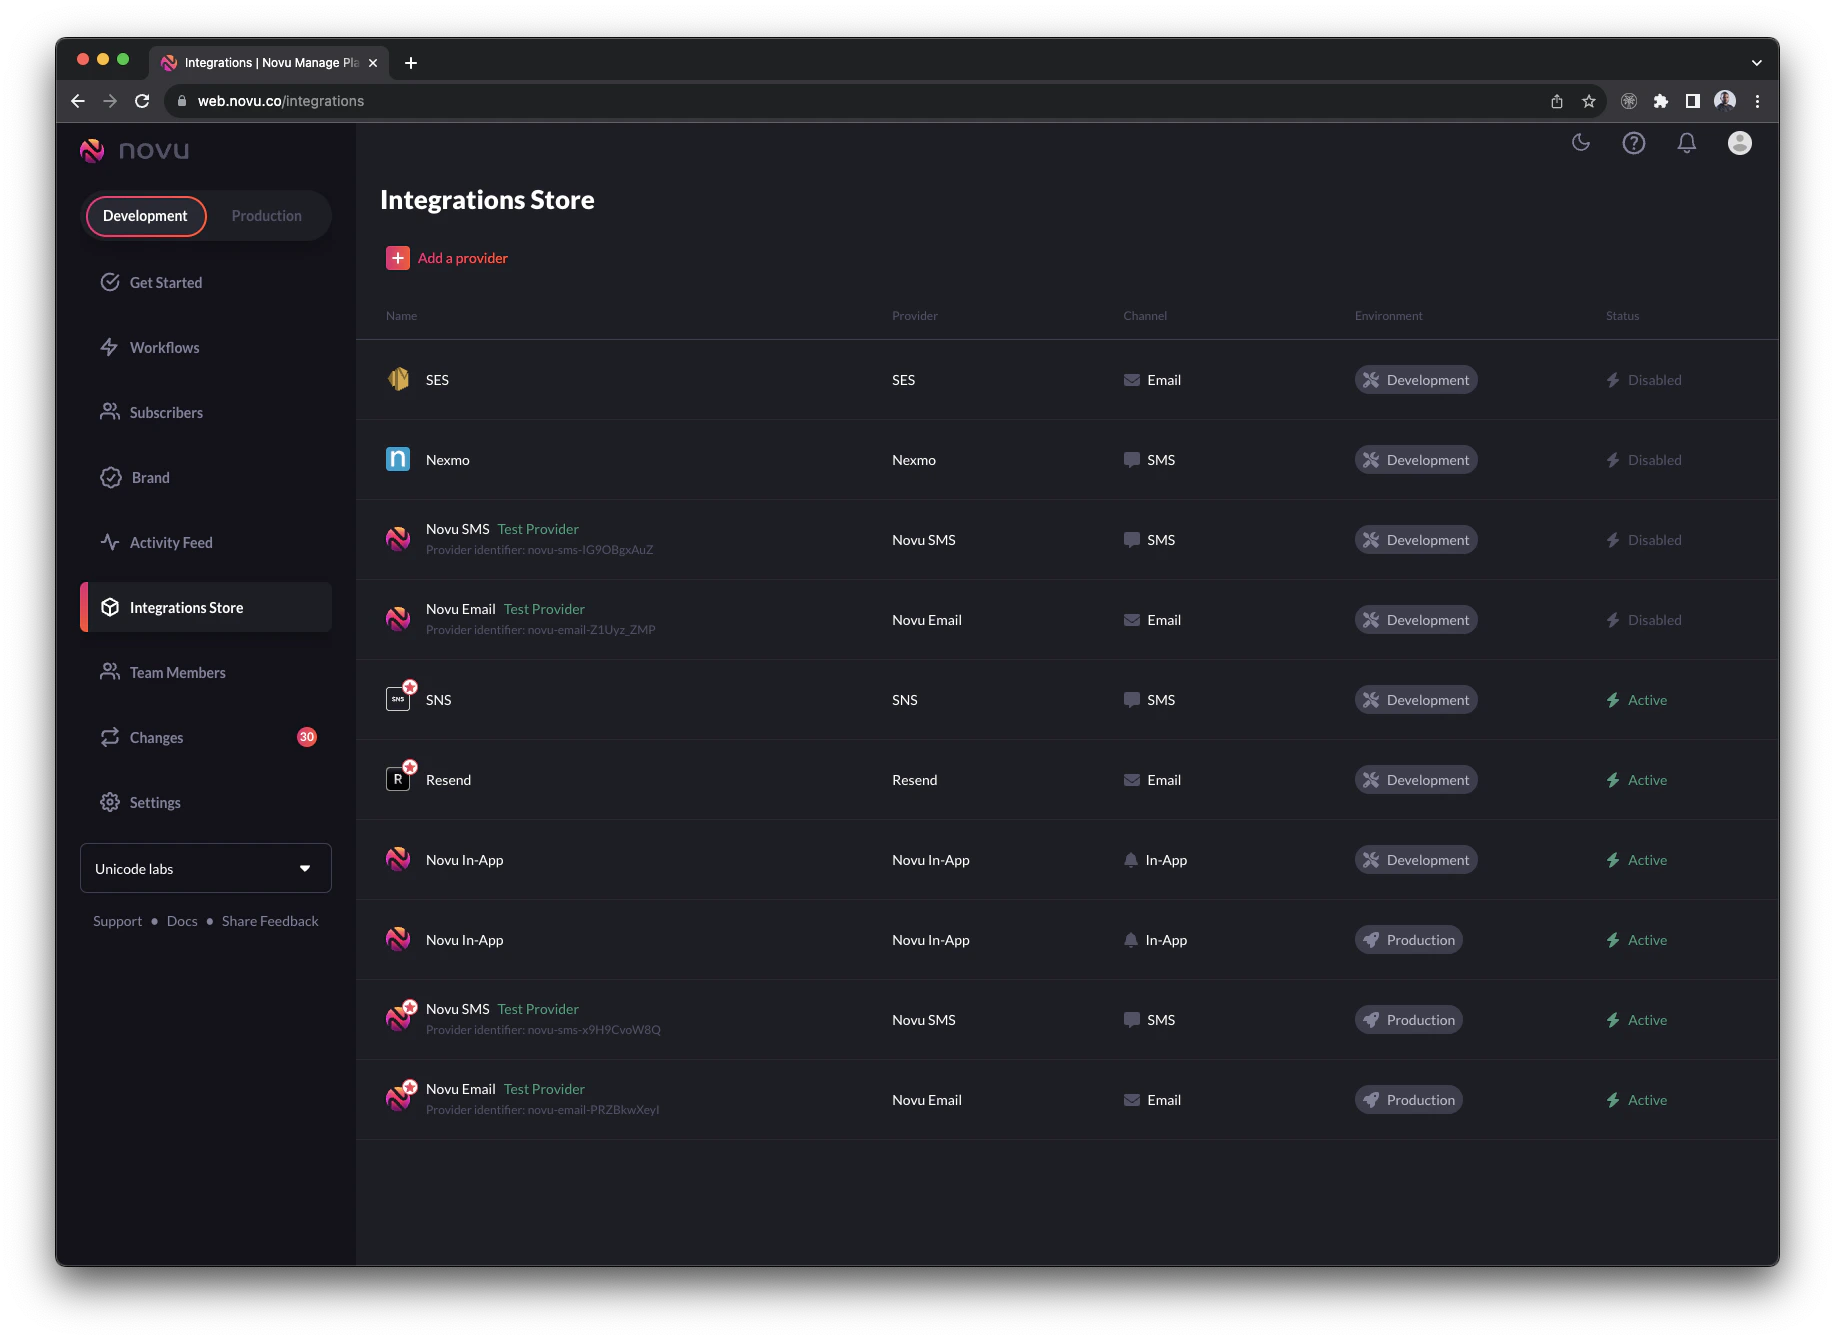Screen dimensions: 1835x1340
Task: Click the browser address bar URL
Action: click(x=280, y=101)
